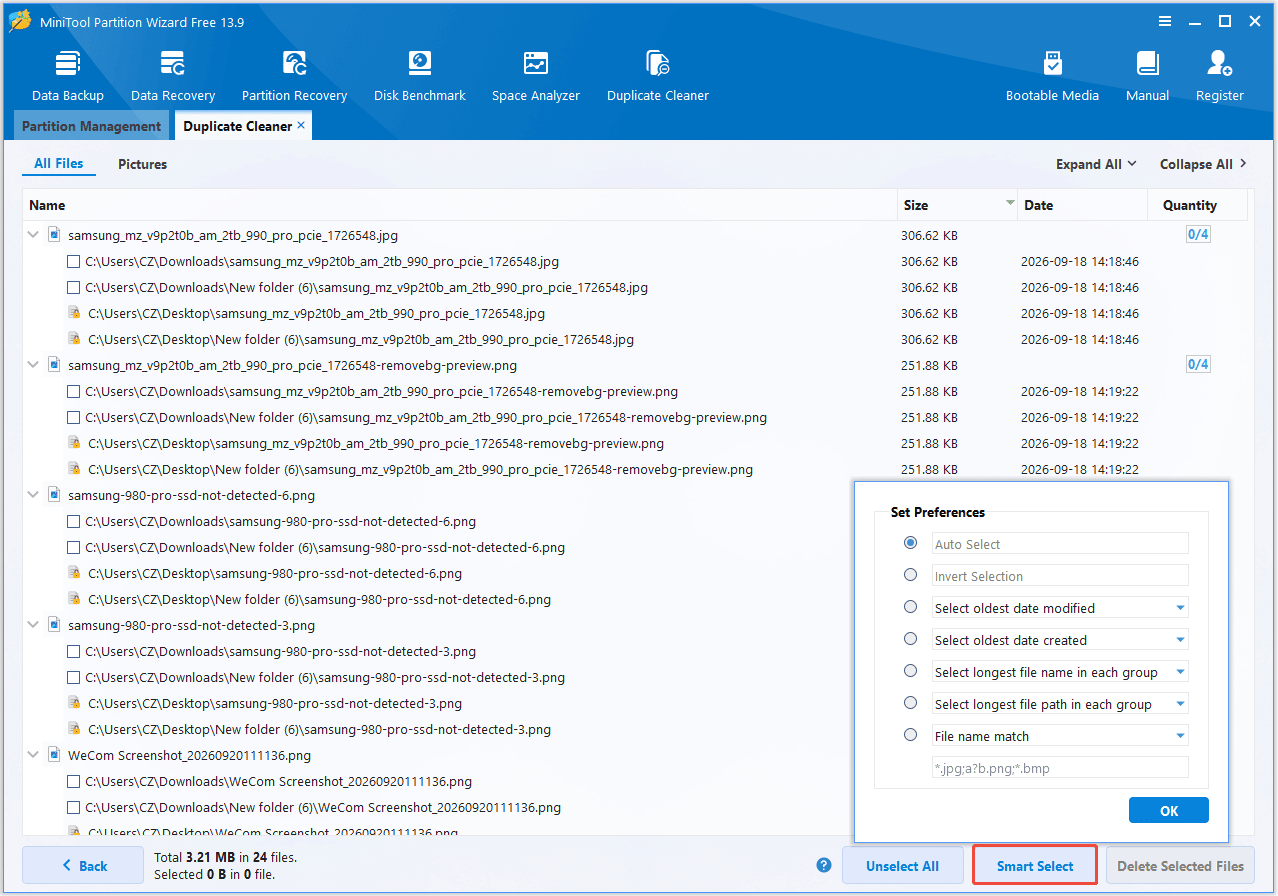
Task: Sort by Date column header
Action: coord(1082,205)
